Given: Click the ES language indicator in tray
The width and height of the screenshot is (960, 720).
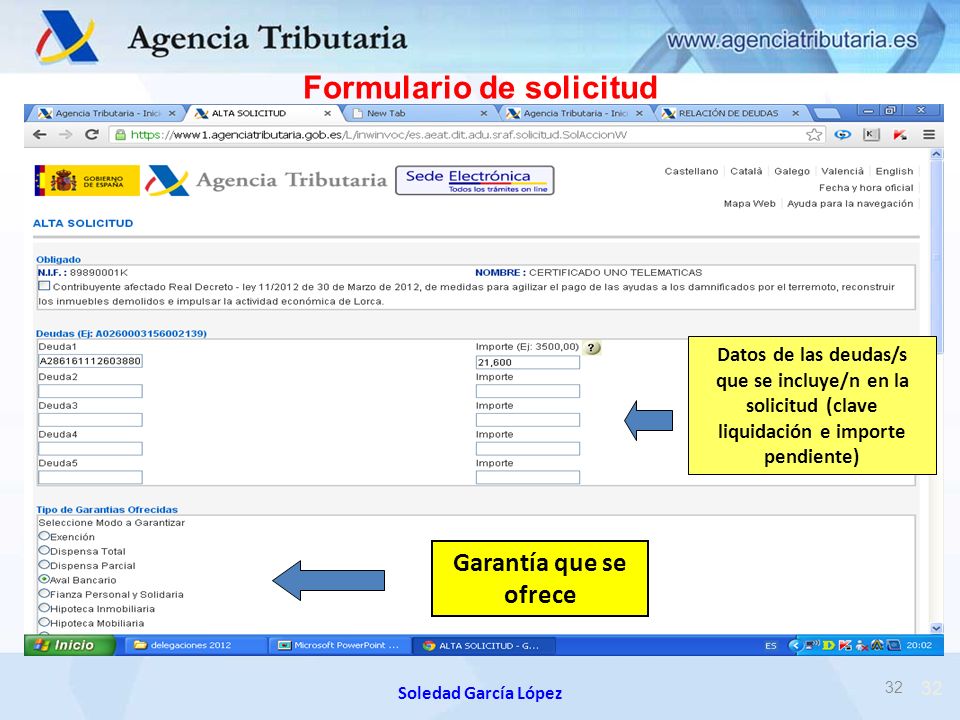Looking at the screenshot, I should [770, 645].
